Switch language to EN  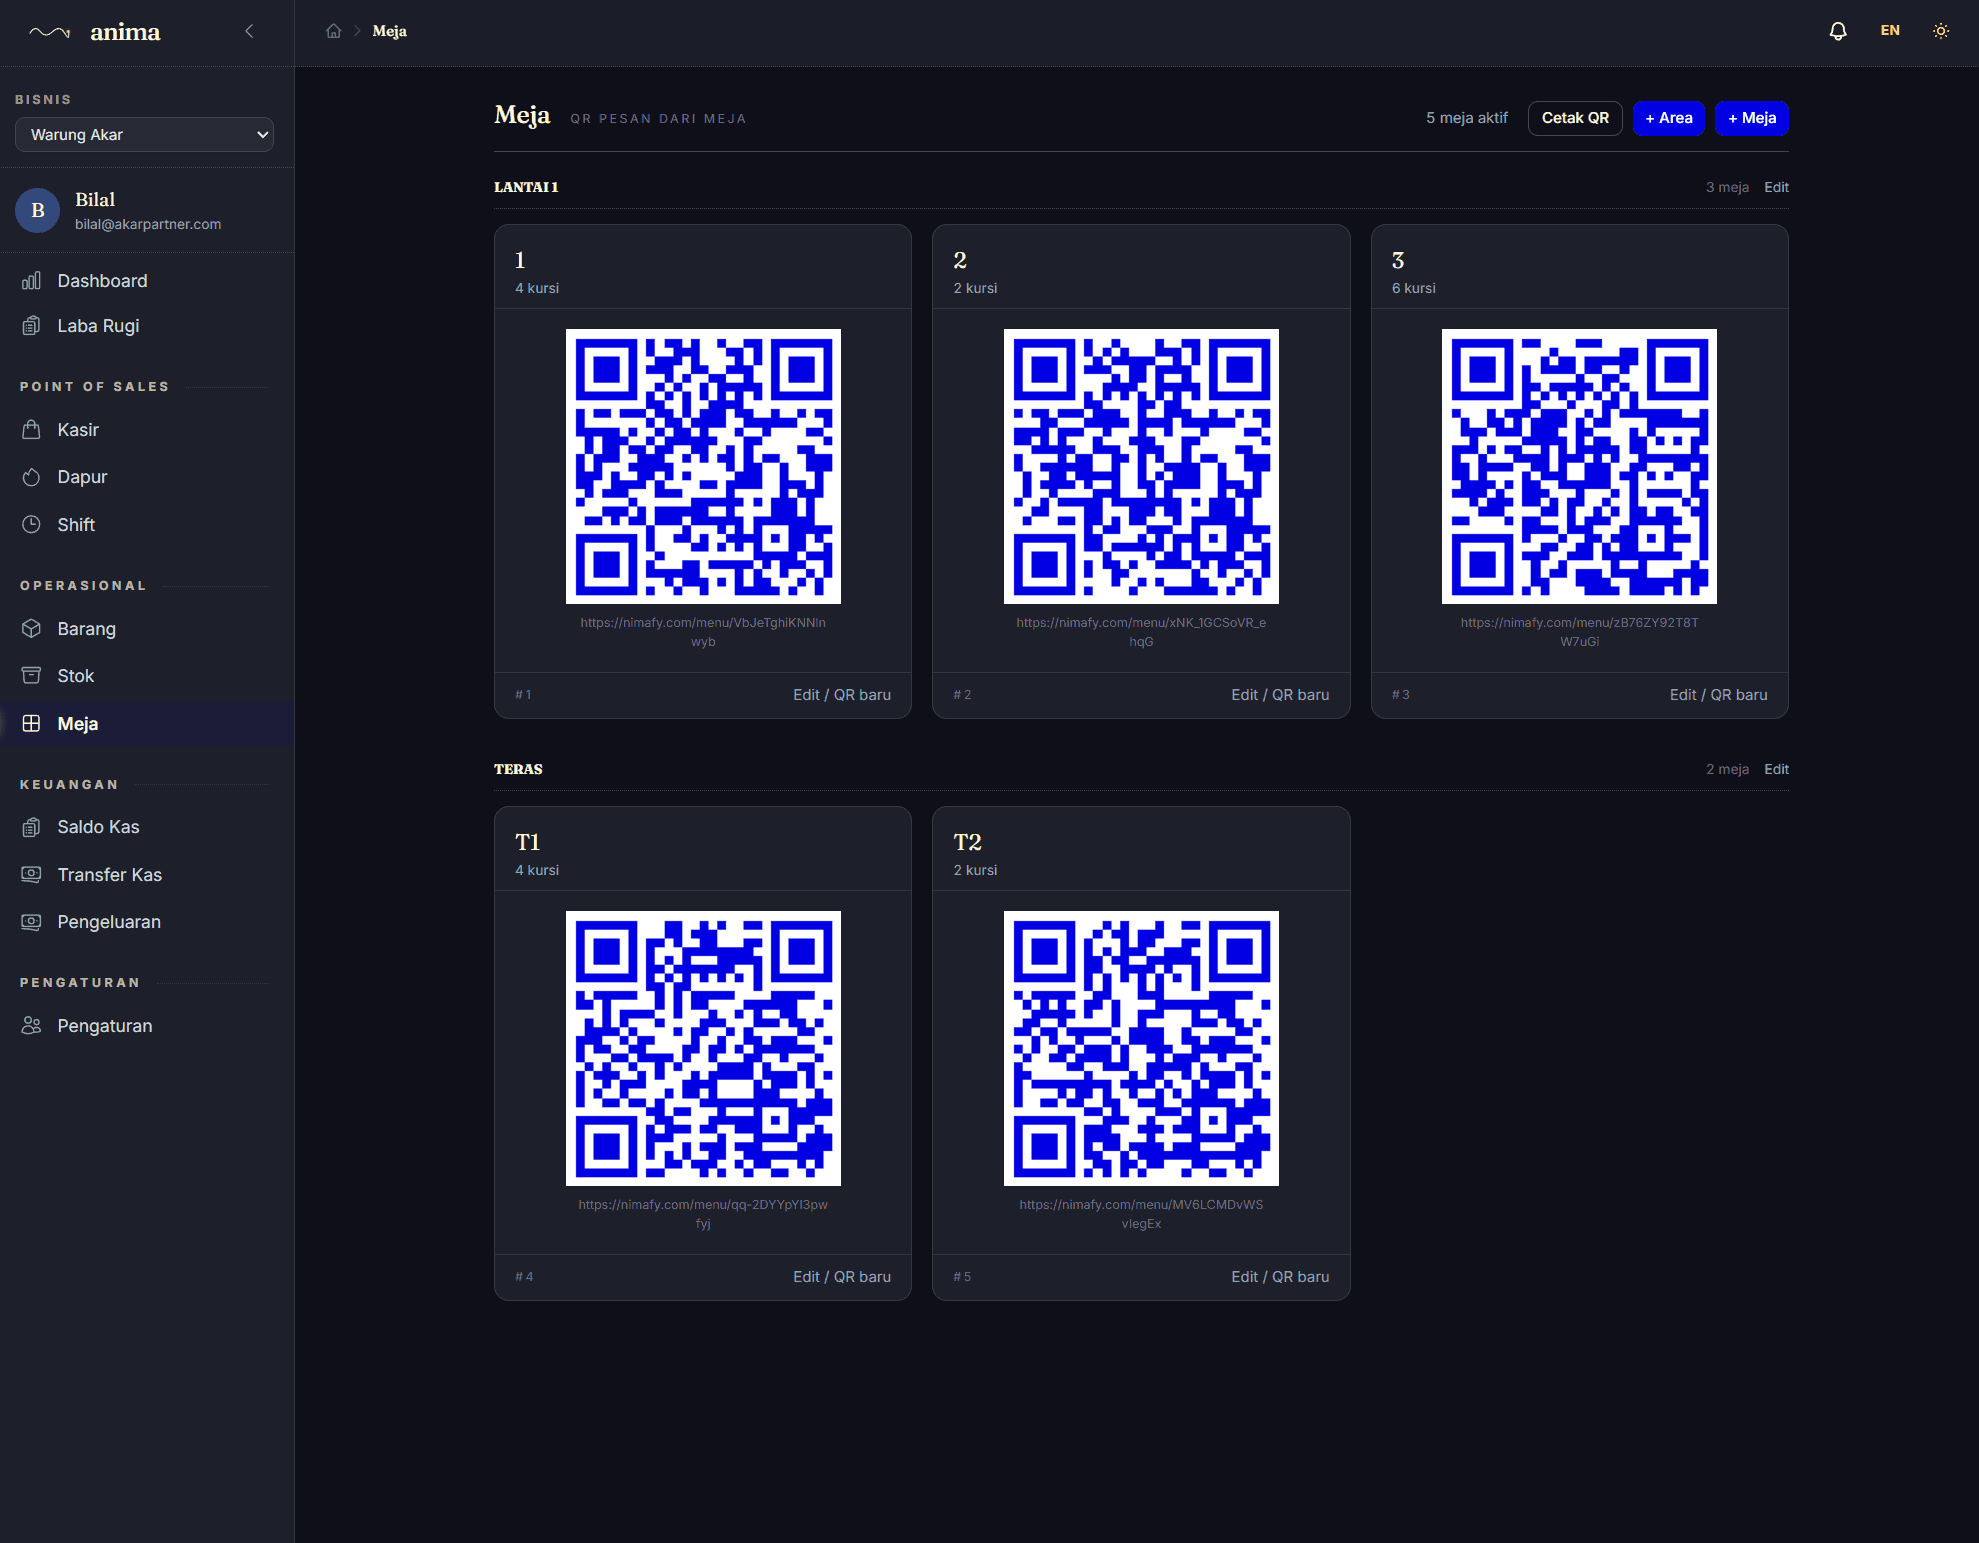pos(1890,31)
